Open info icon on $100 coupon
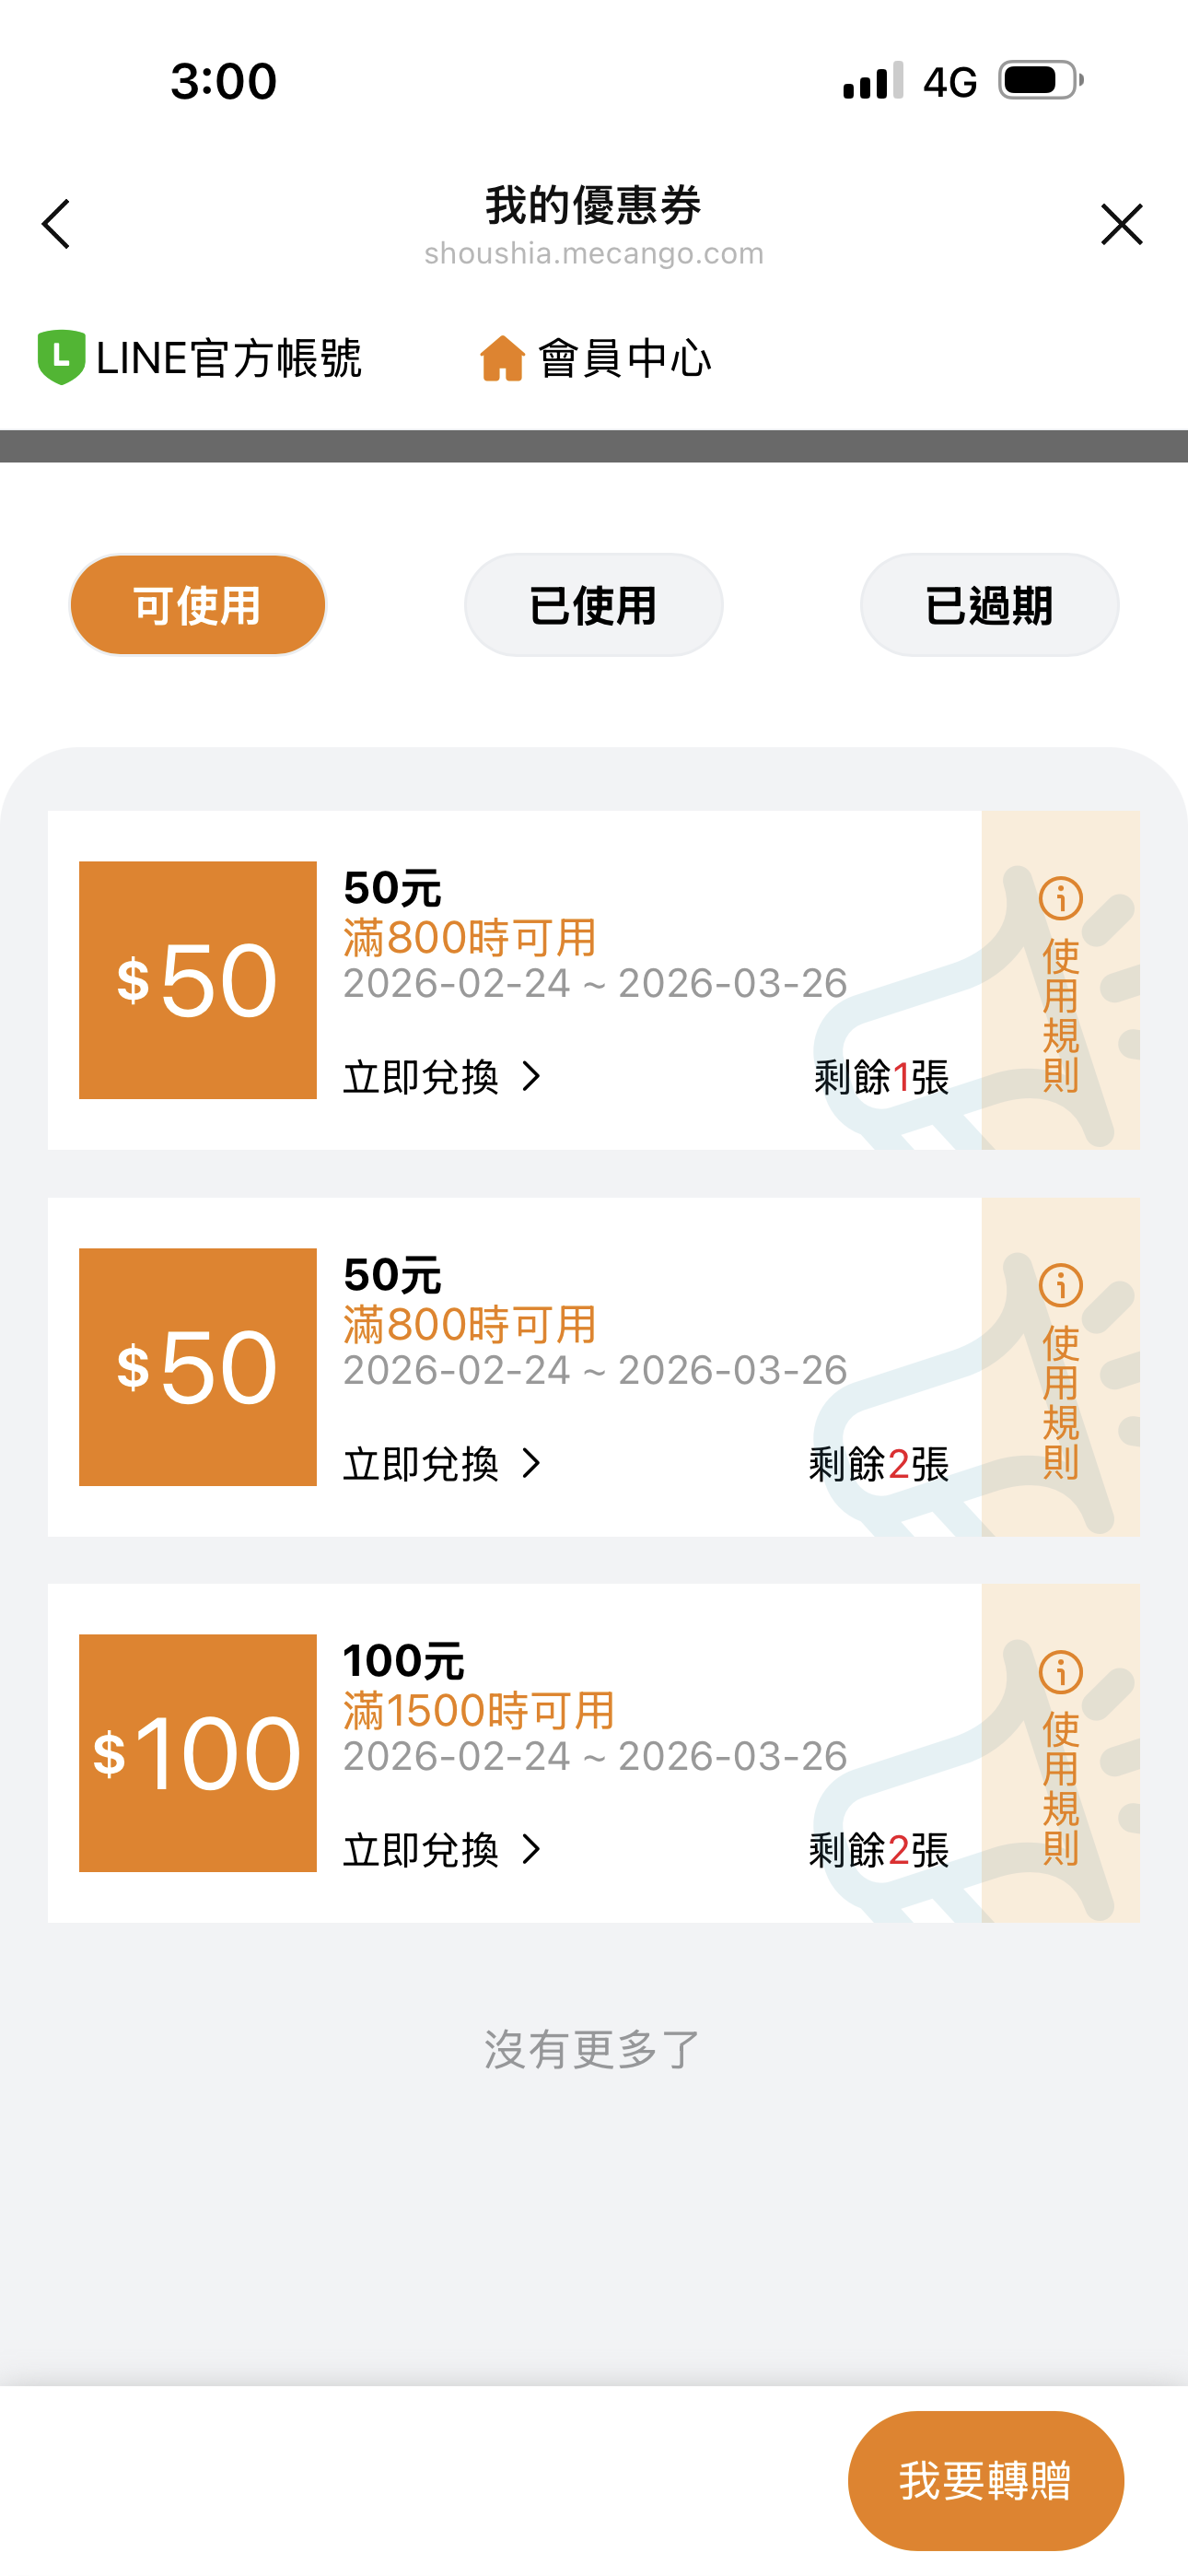Viewport: 1188px width, 2576px height. [x=1060, y=1671]
